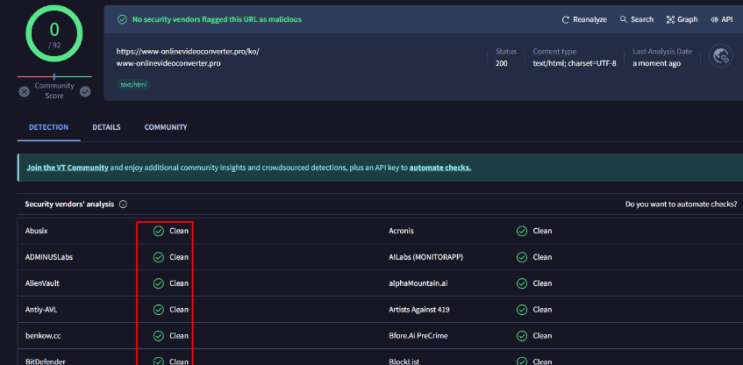
Task: Click the Clean result text for Abusix
Action: [179, 231]
